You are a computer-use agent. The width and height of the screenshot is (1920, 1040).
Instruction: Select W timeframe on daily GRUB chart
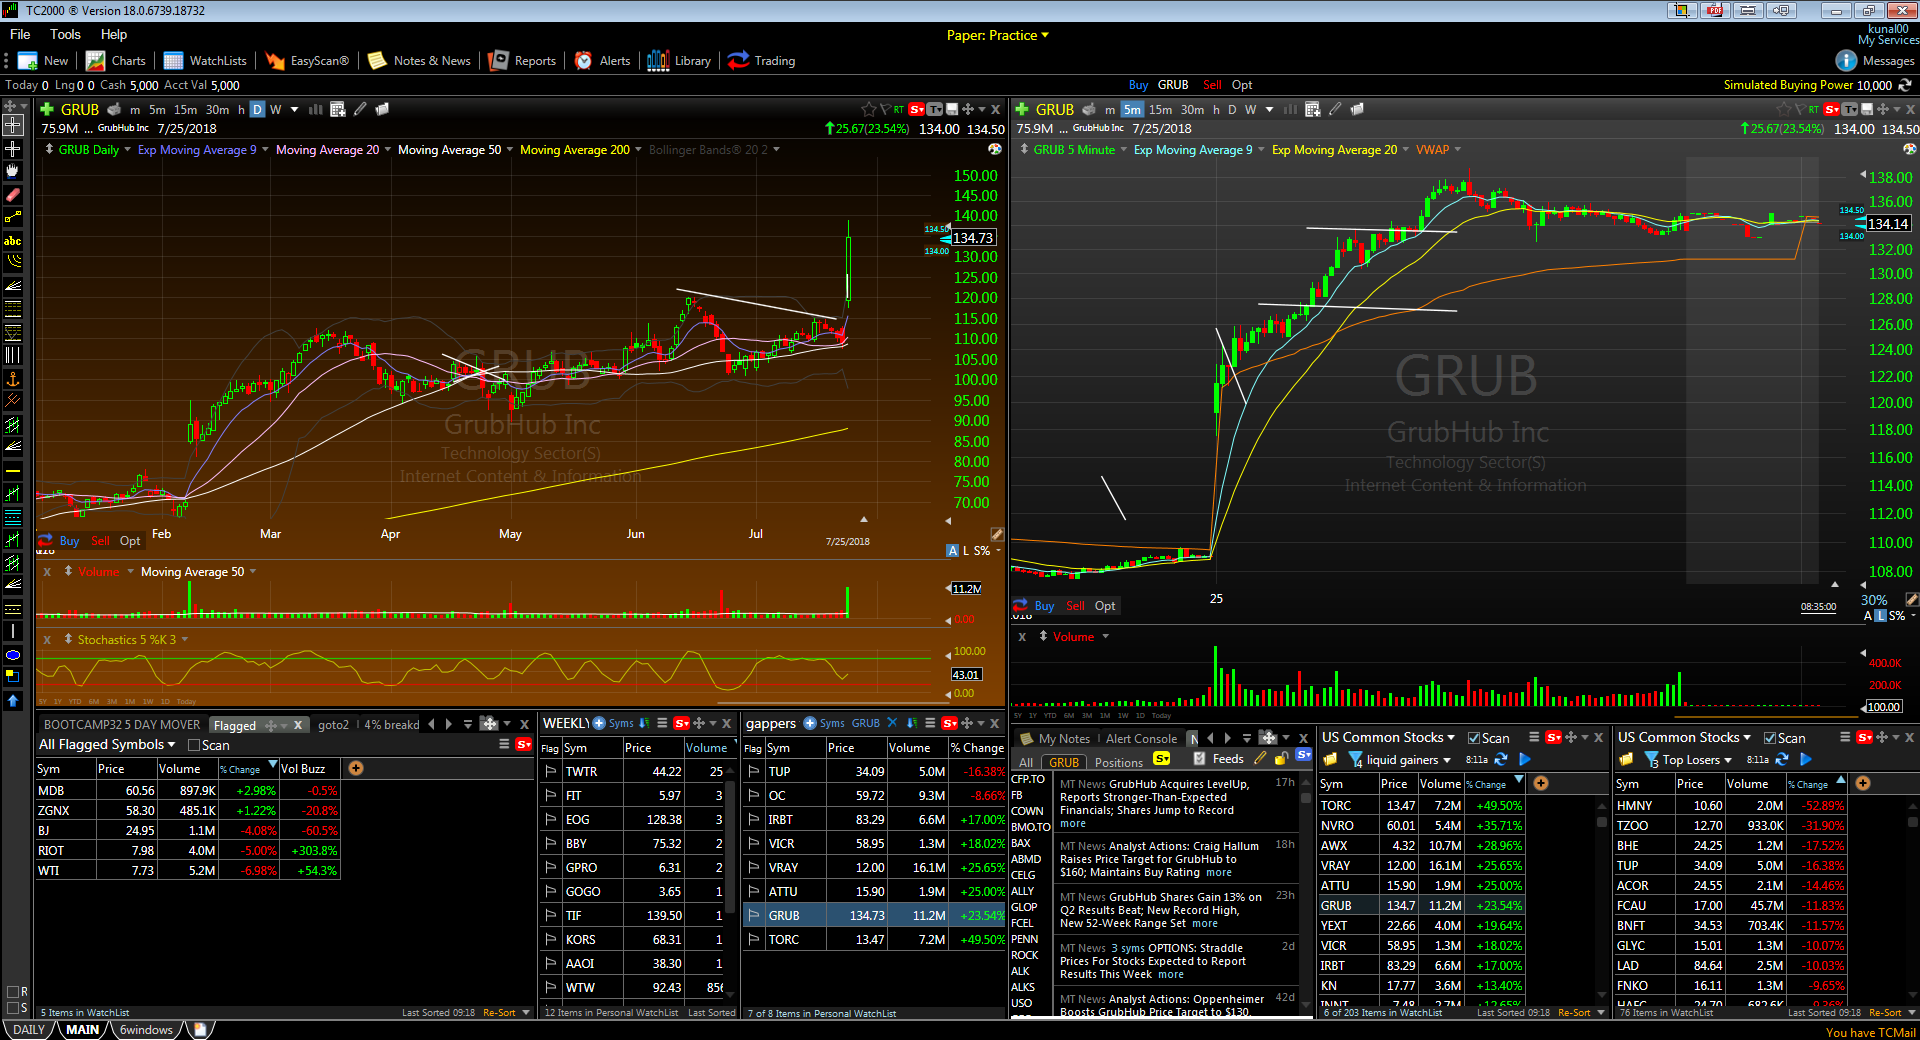point(276,110)
